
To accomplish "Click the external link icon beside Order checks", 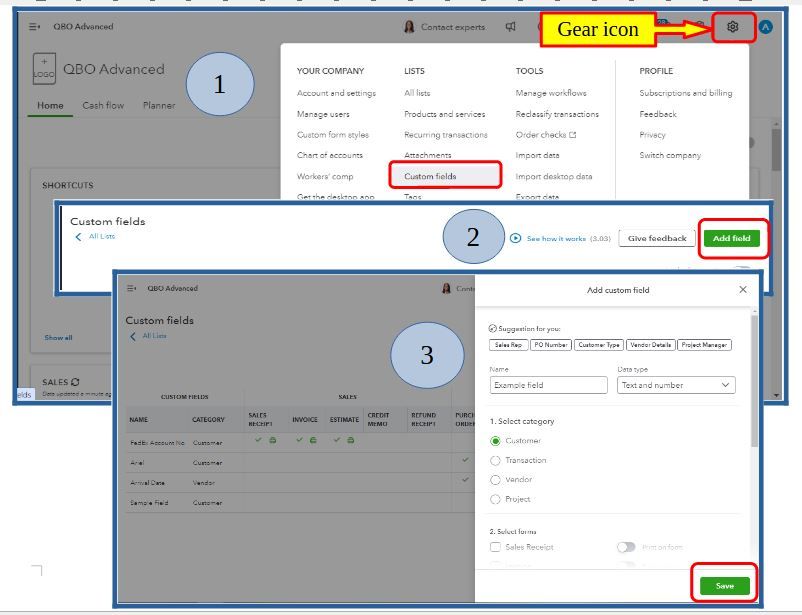I will tap(572, 135).
